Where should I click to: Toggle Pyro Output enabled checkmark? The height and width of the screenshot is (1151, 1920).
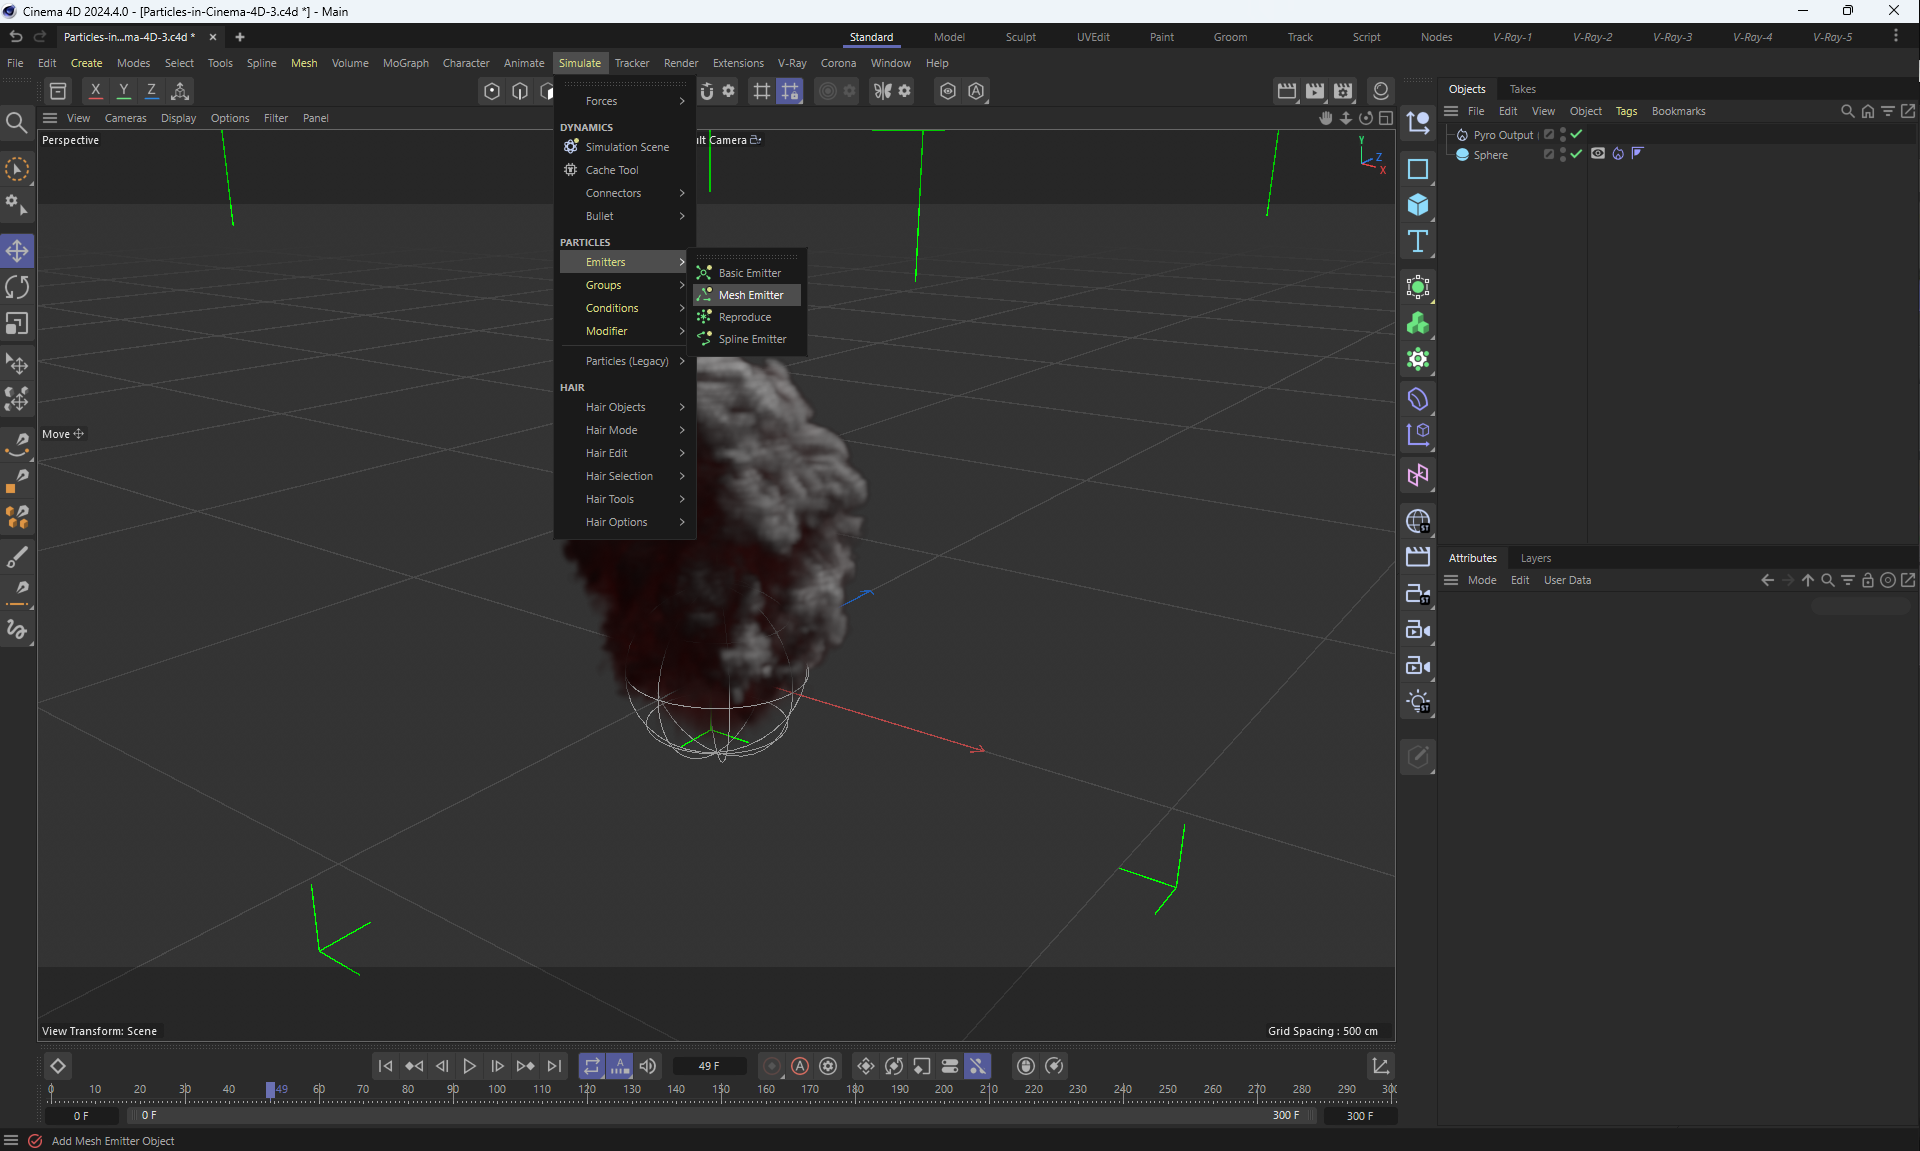tap(1576, 134)
